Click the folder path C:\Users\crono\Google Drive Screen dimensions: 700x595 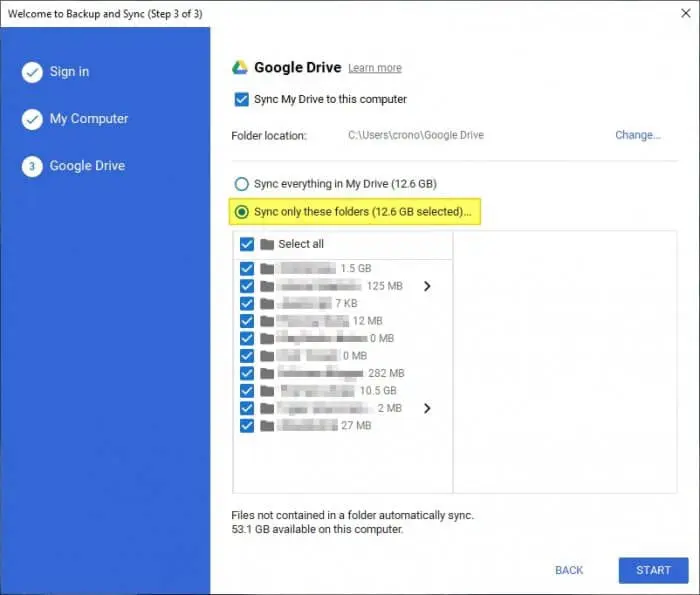[416, 135]
